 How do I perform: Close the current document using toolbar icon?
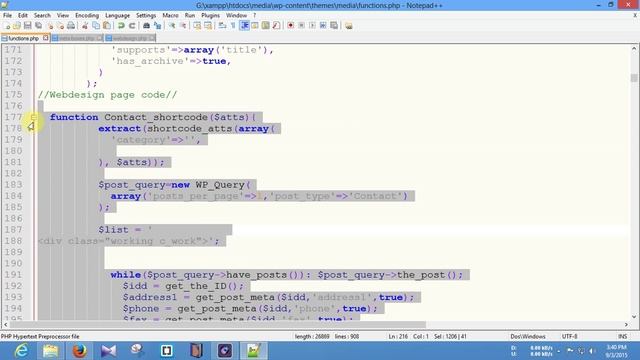pos(50,26)
